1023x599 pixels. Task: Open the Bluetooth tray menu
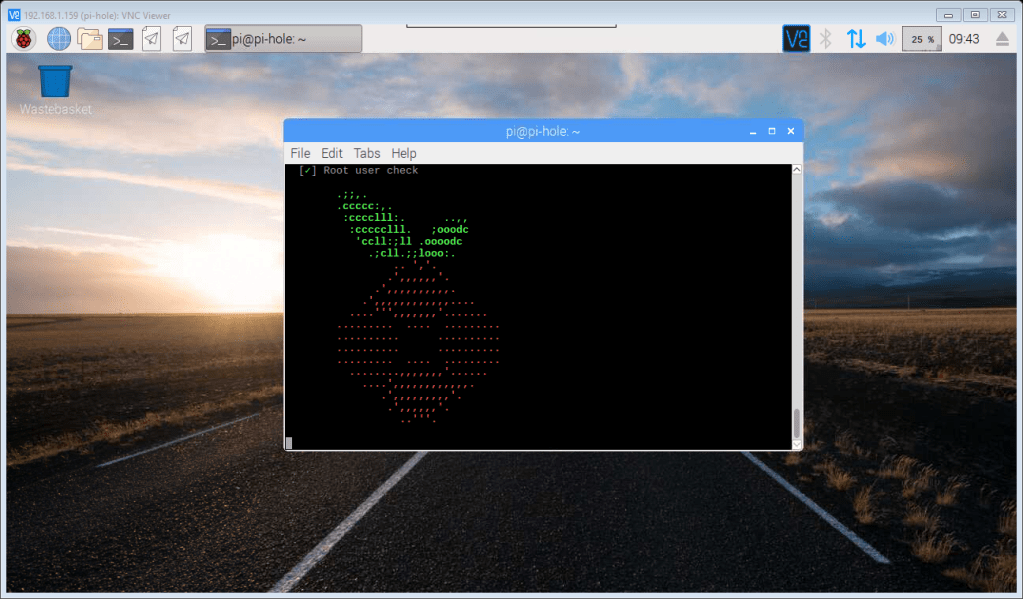click(x=826, y=39)
